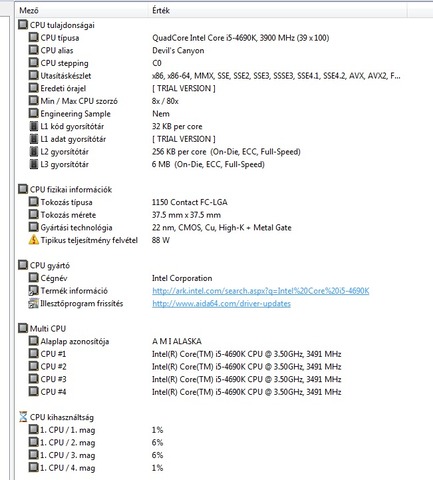Click the CPU fizikai információk group icon
433x480 pixels.
tap(23, 189)
